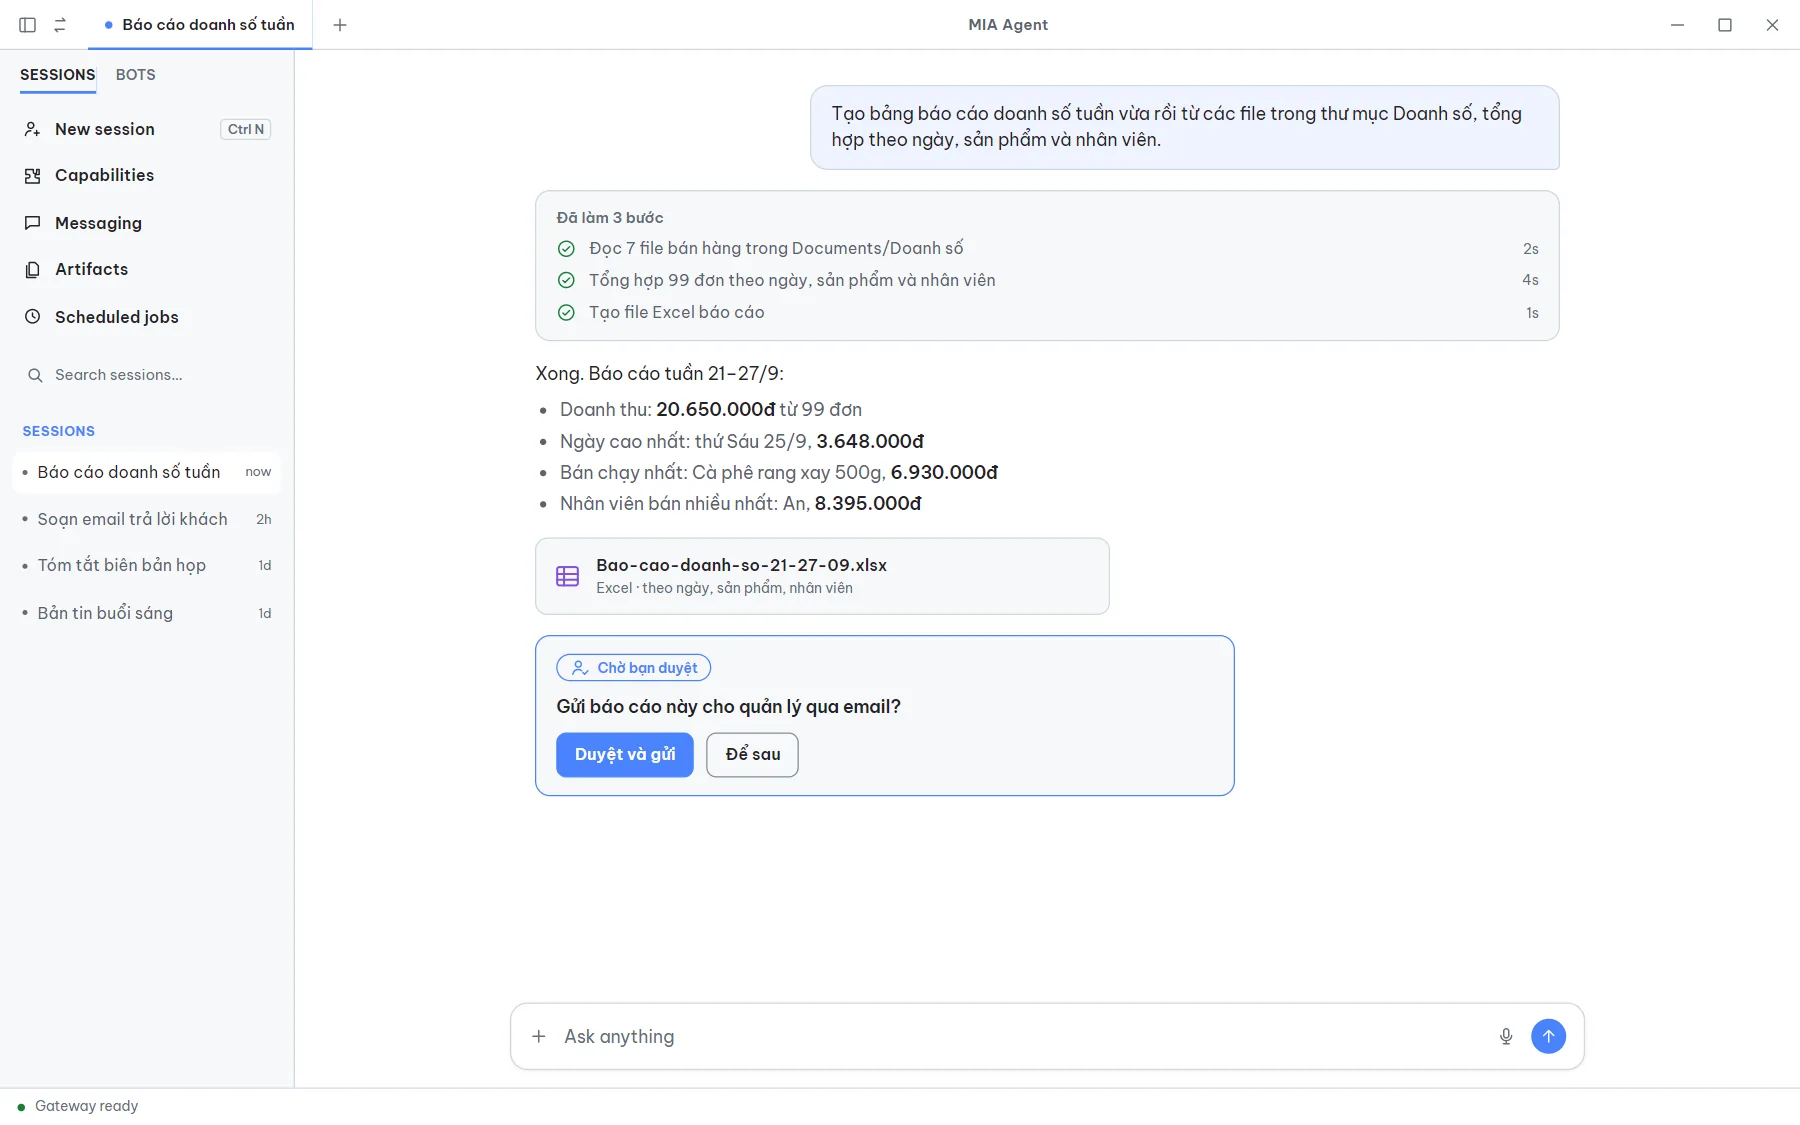Open Messaging in the sidebar

147,223
